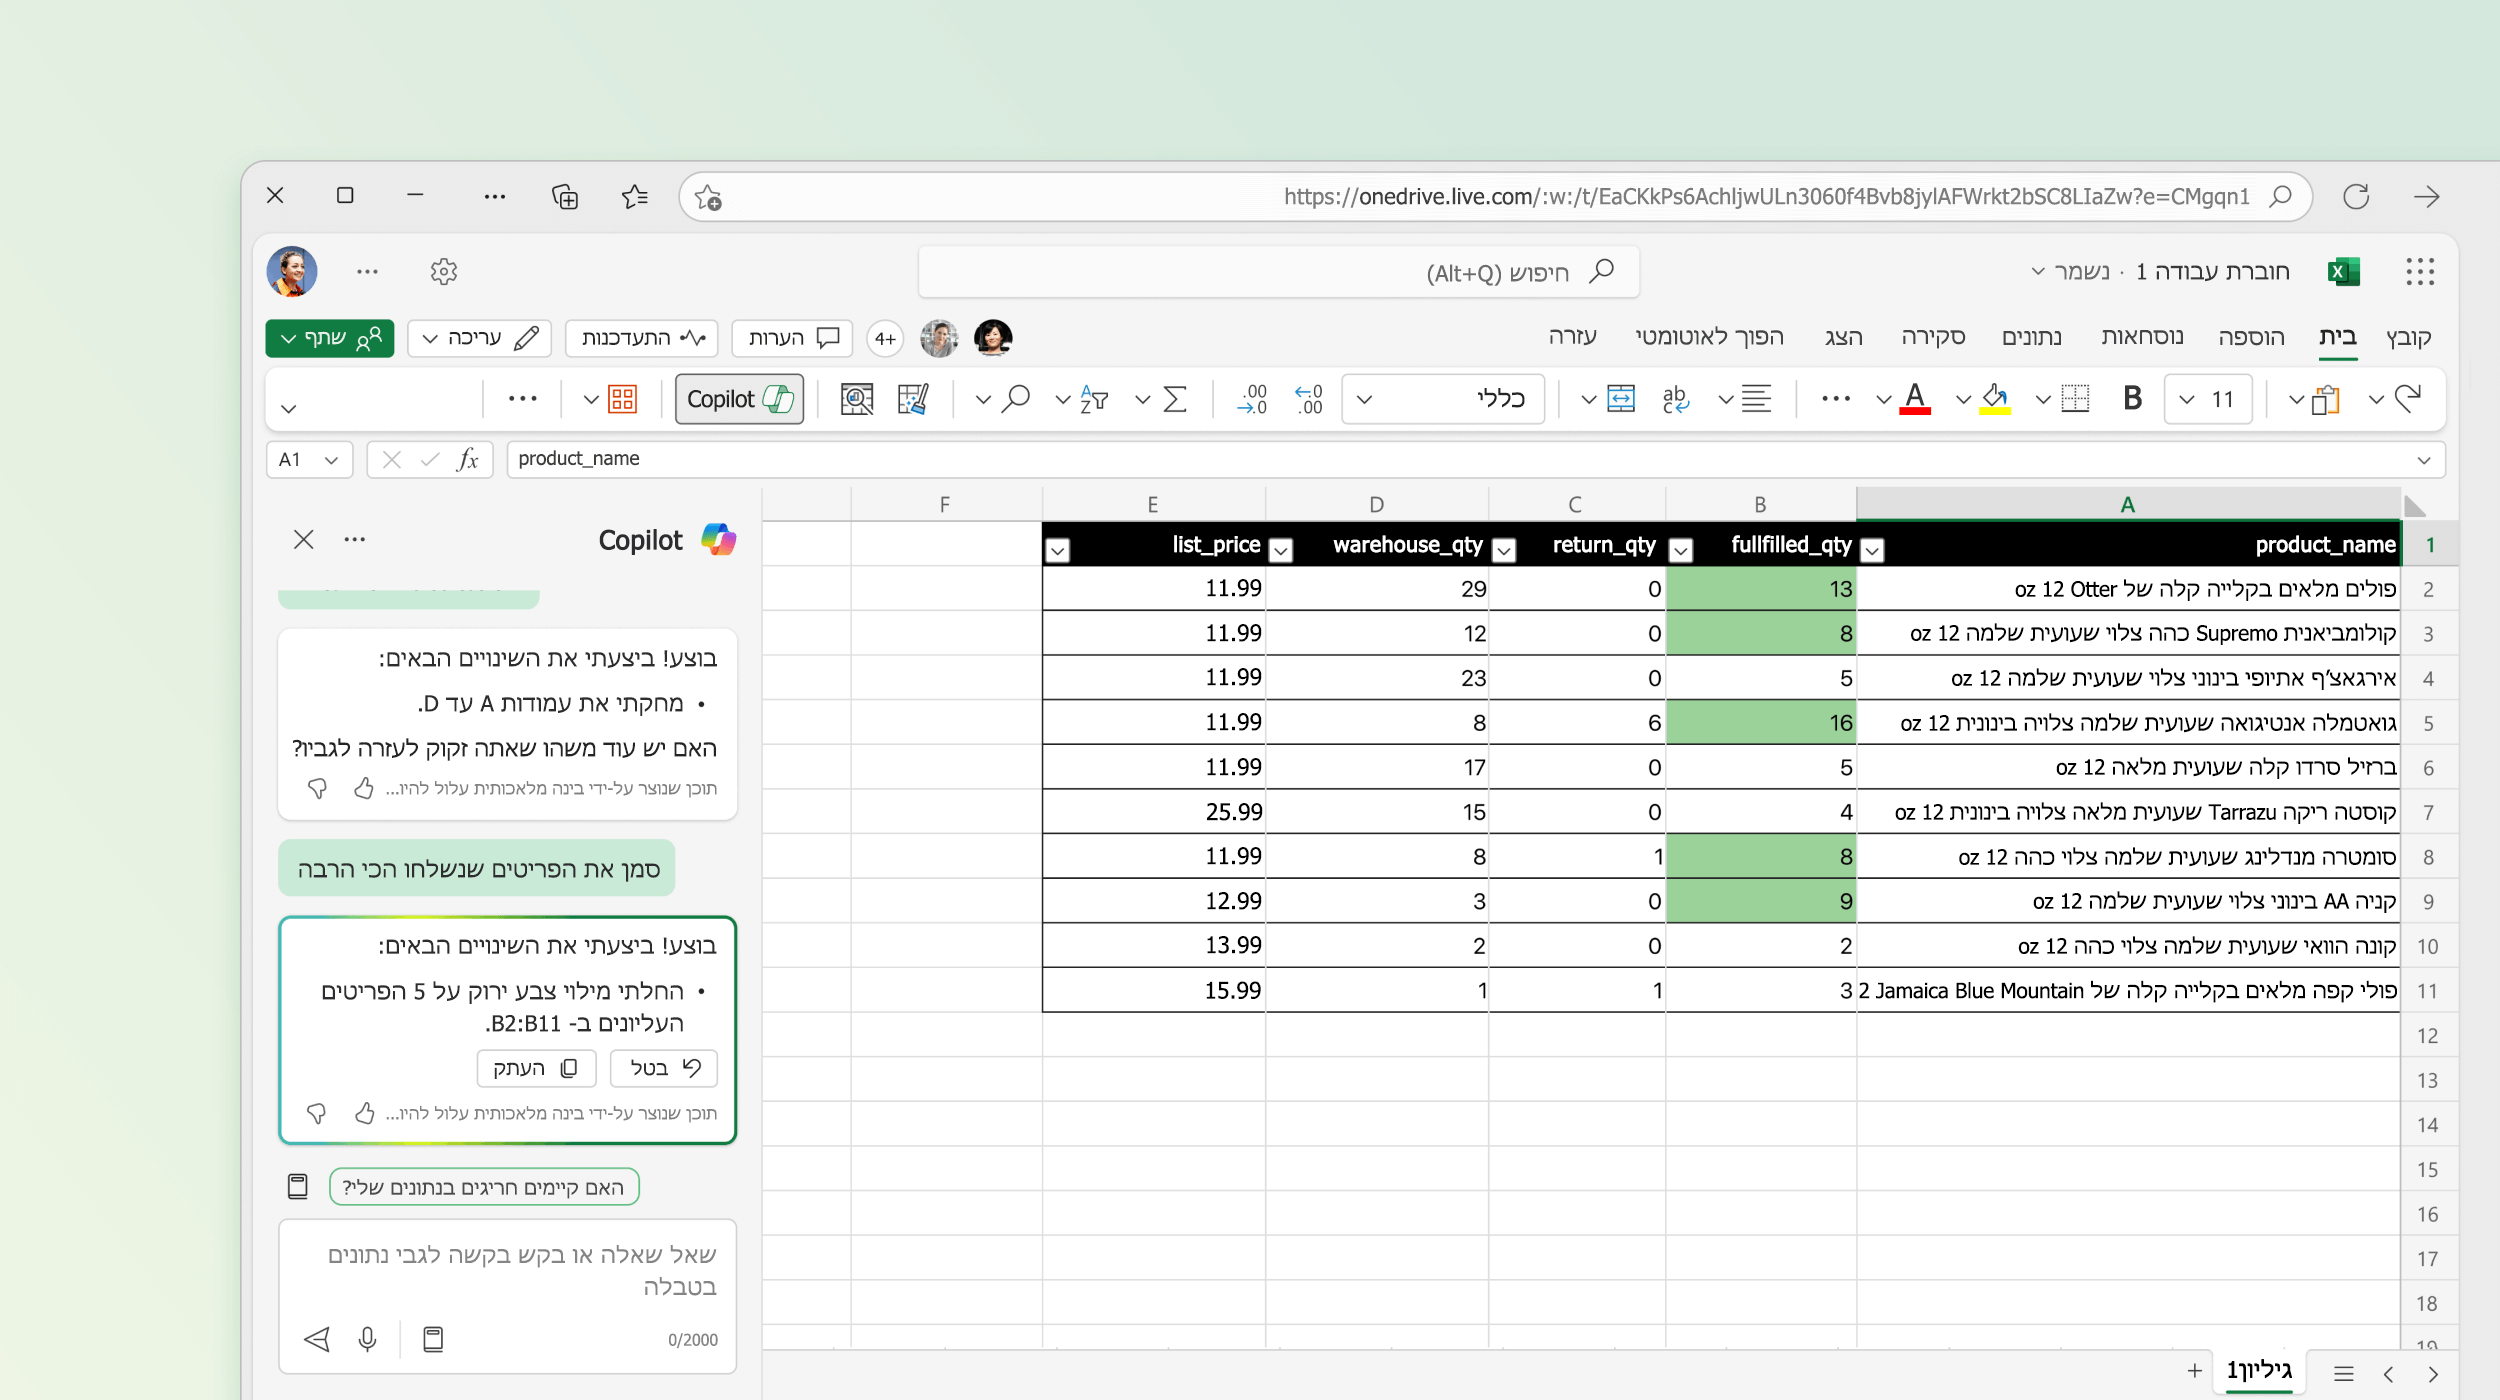Open product_name column filter dropdown
The height and width of the screenshot is (1400, 2500).
click(1873, 550)
